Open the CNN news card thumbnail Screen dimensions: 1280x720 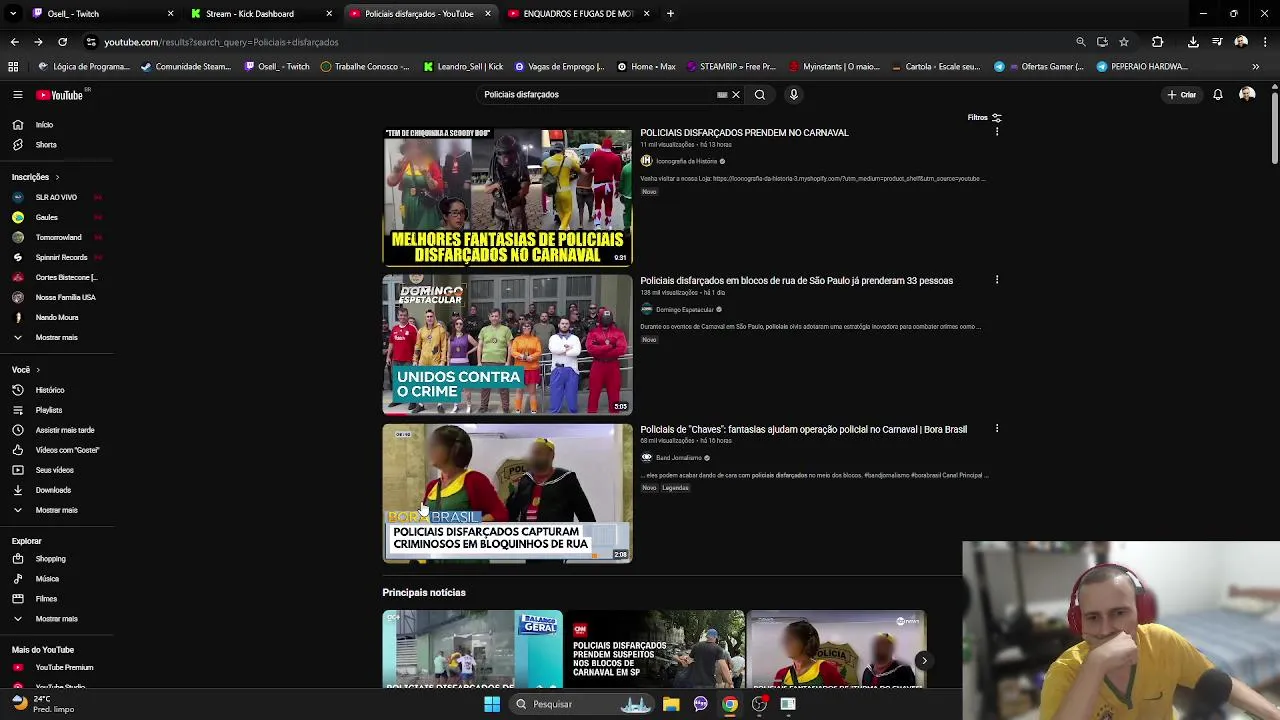point(655,649)
